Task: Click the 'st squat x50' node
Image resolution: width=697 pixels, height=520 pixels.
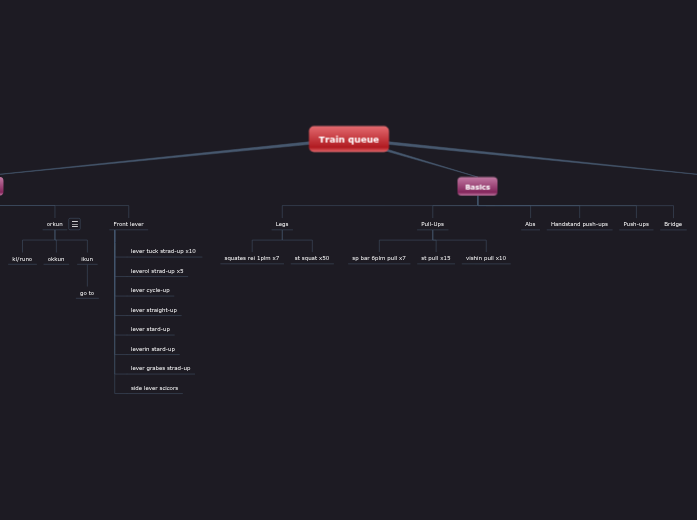Action: (x=312, y=258)
